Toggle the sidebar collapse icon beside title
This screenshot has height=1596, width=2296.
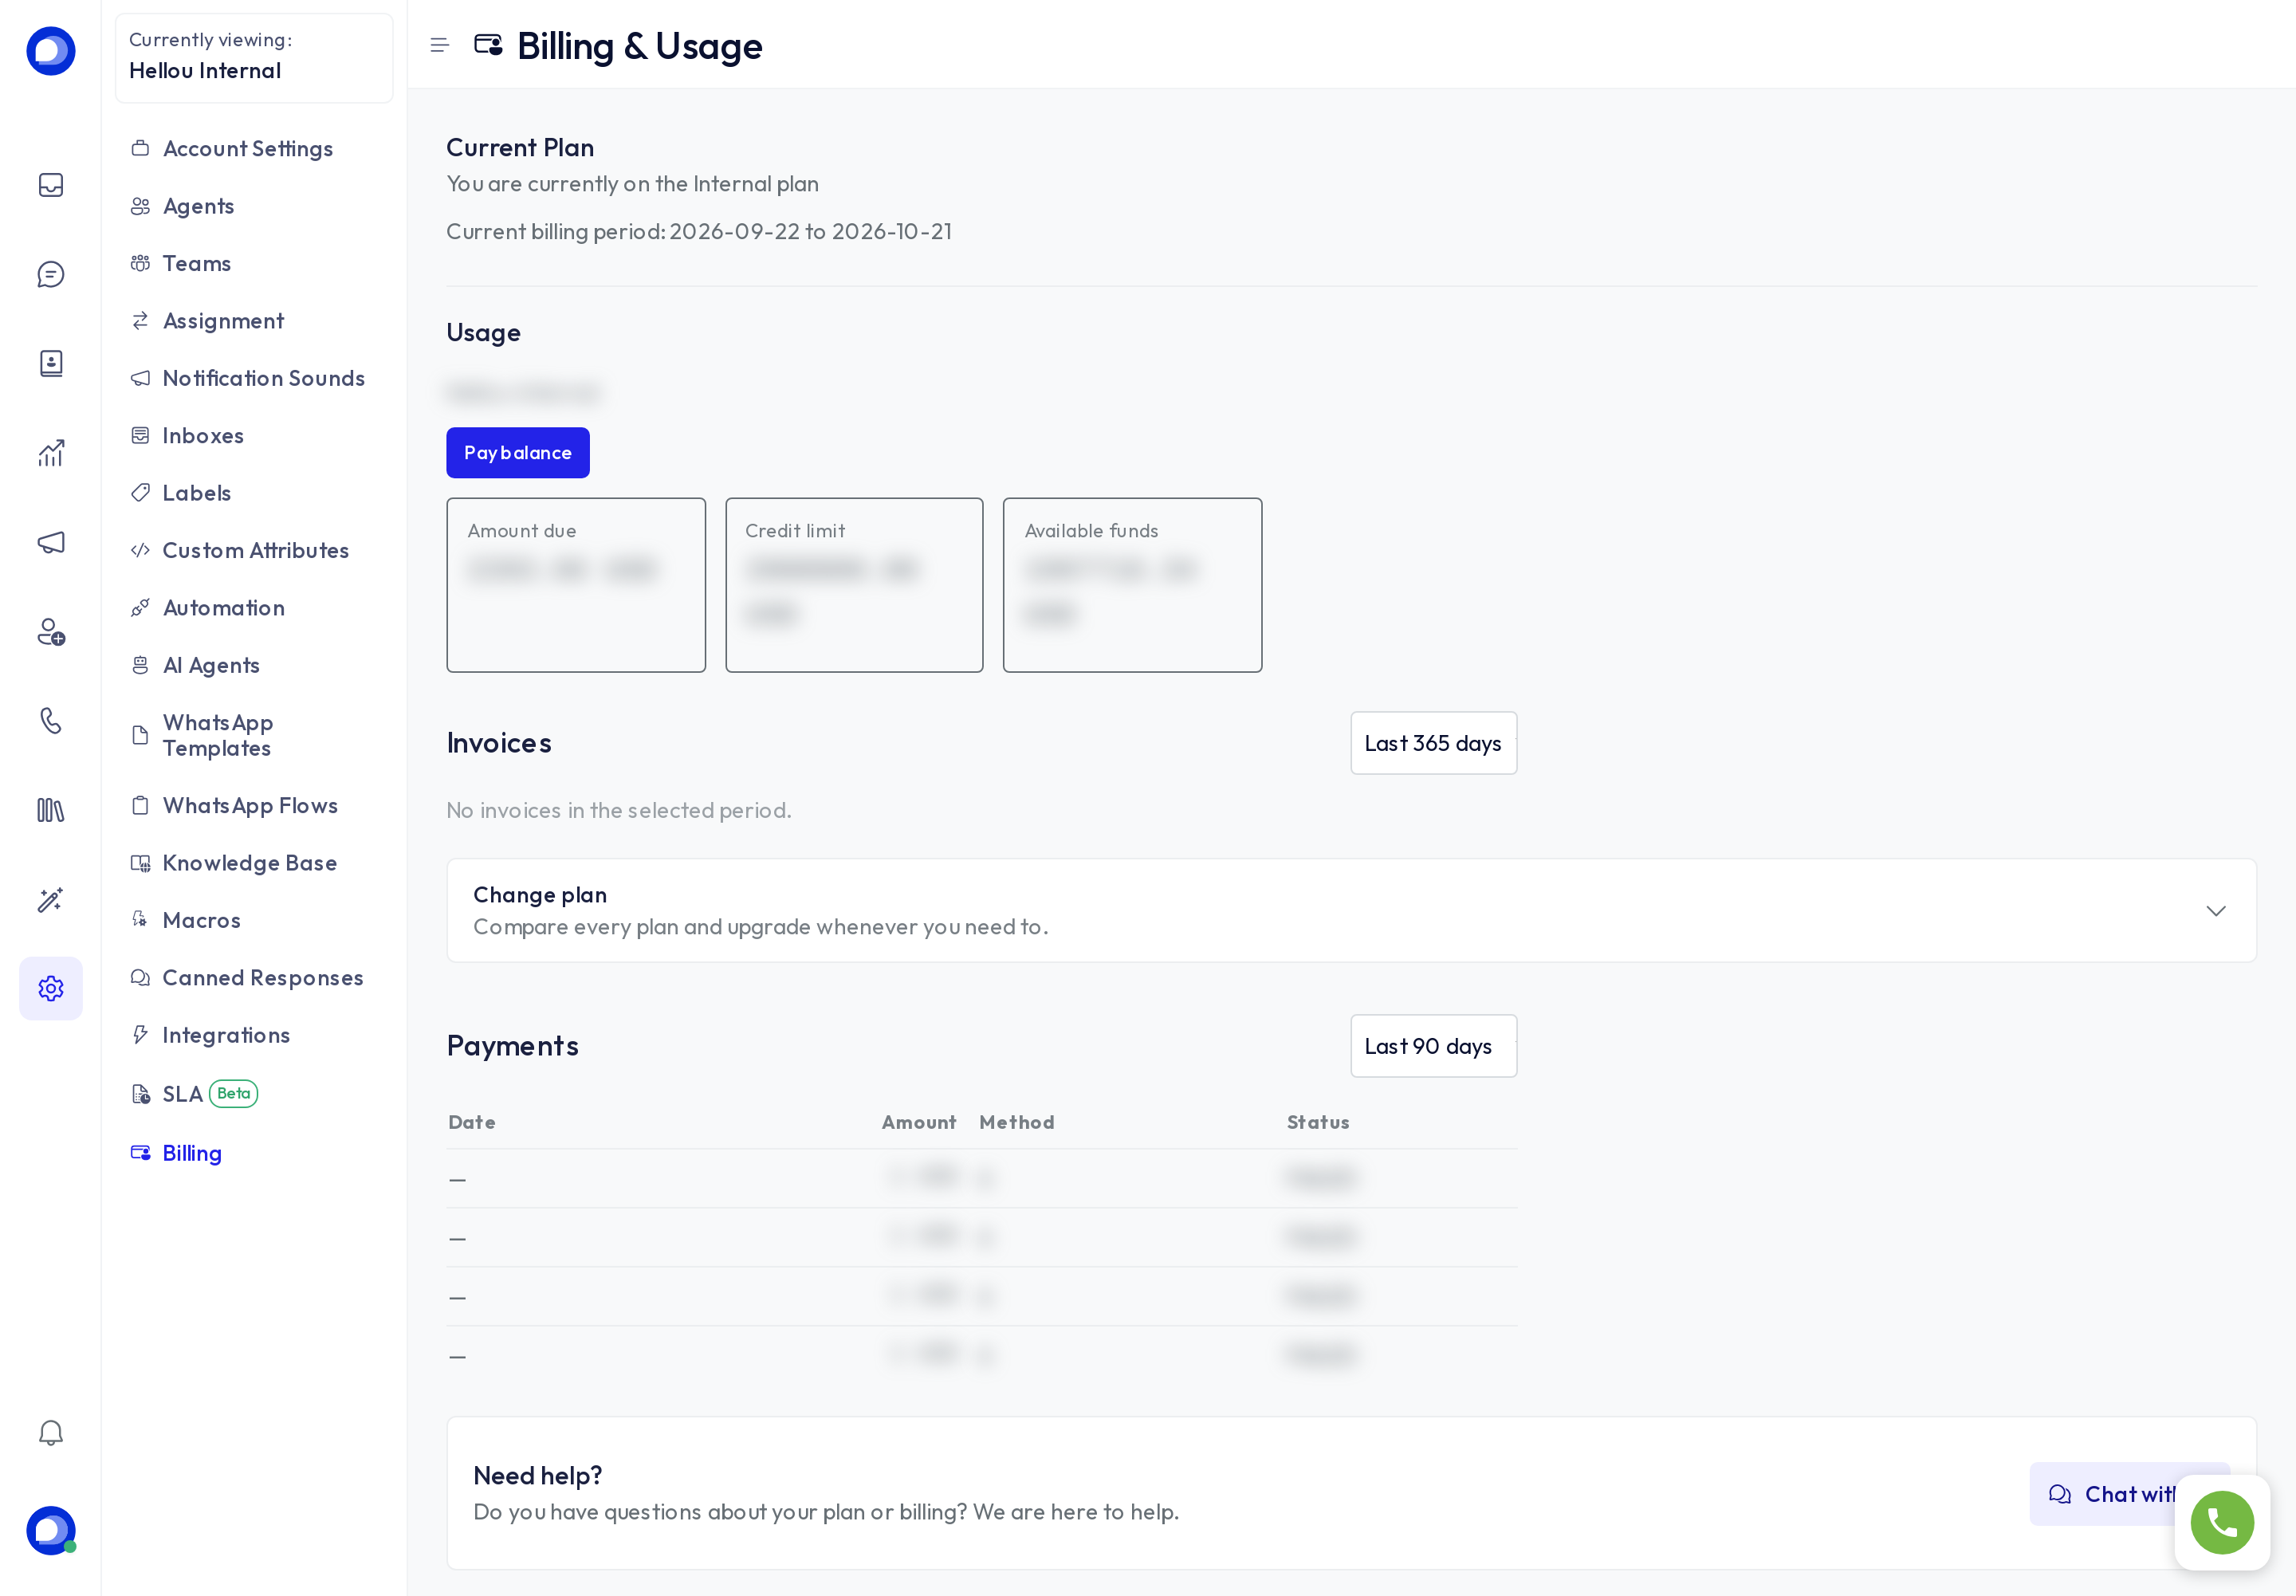[439, 45]
